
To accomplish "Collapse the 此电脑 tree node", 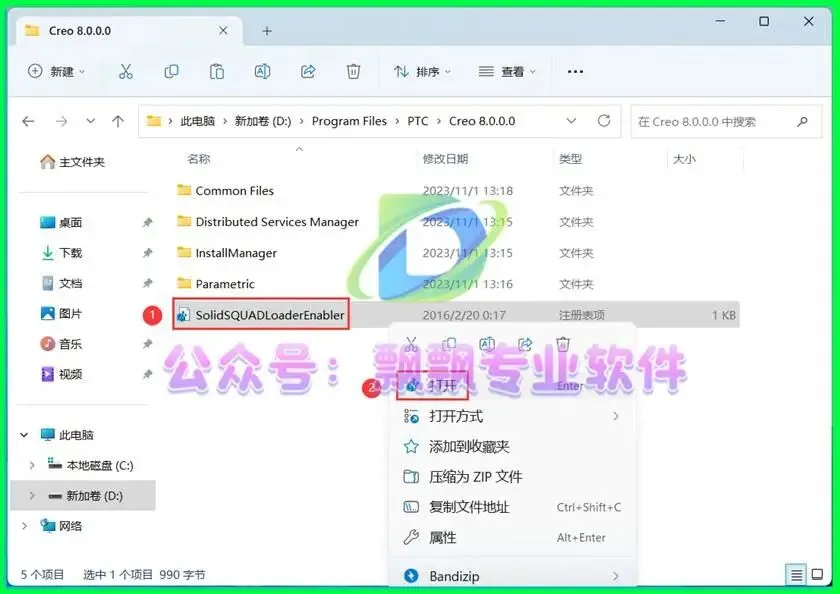I will tap(24, 435).
